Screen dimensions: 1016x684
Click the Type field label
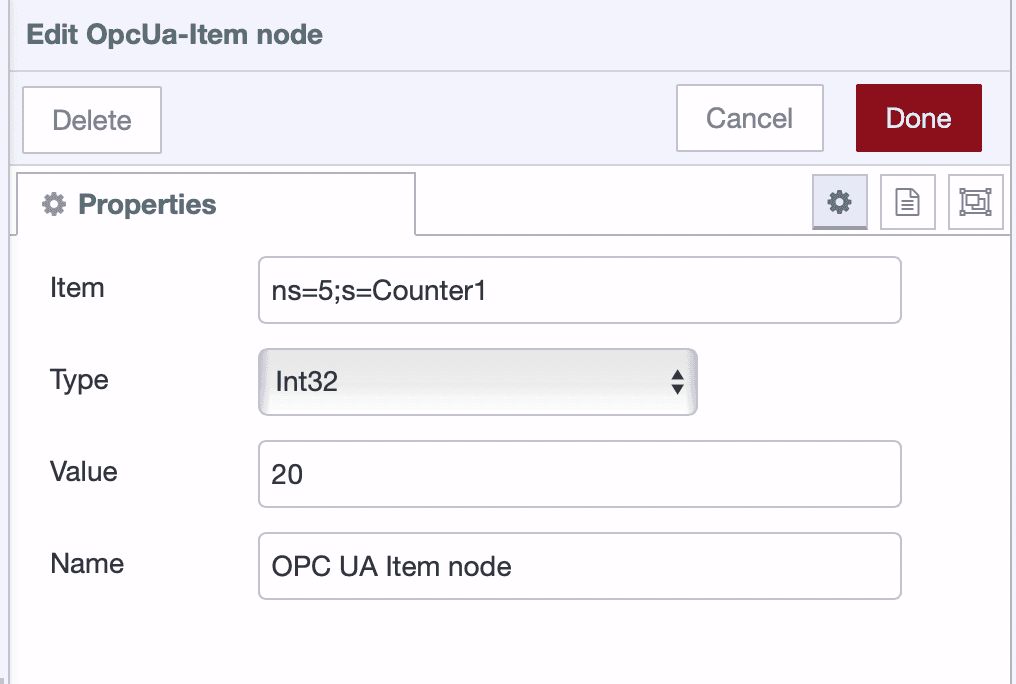[x=78, y=380]
